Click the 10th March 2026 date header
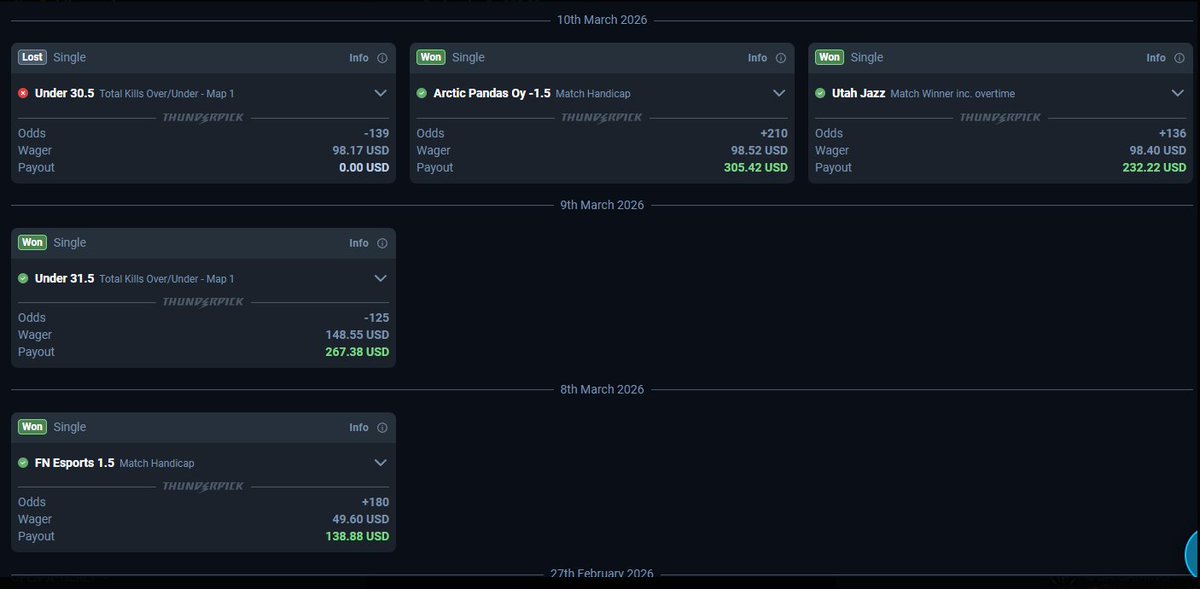This screenshot has width=1200, height=589. (602, 20)
